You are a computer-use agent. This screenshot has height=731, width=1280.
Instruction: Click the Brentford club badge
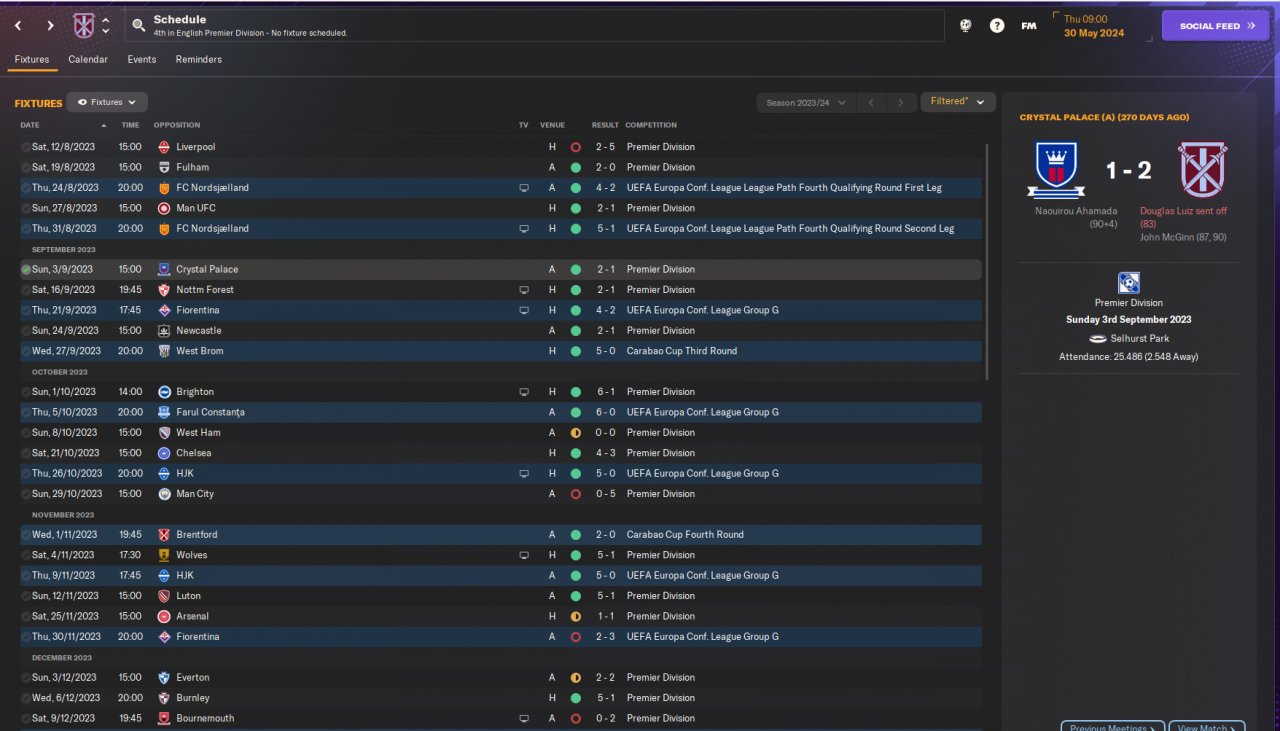click(164, 535)
